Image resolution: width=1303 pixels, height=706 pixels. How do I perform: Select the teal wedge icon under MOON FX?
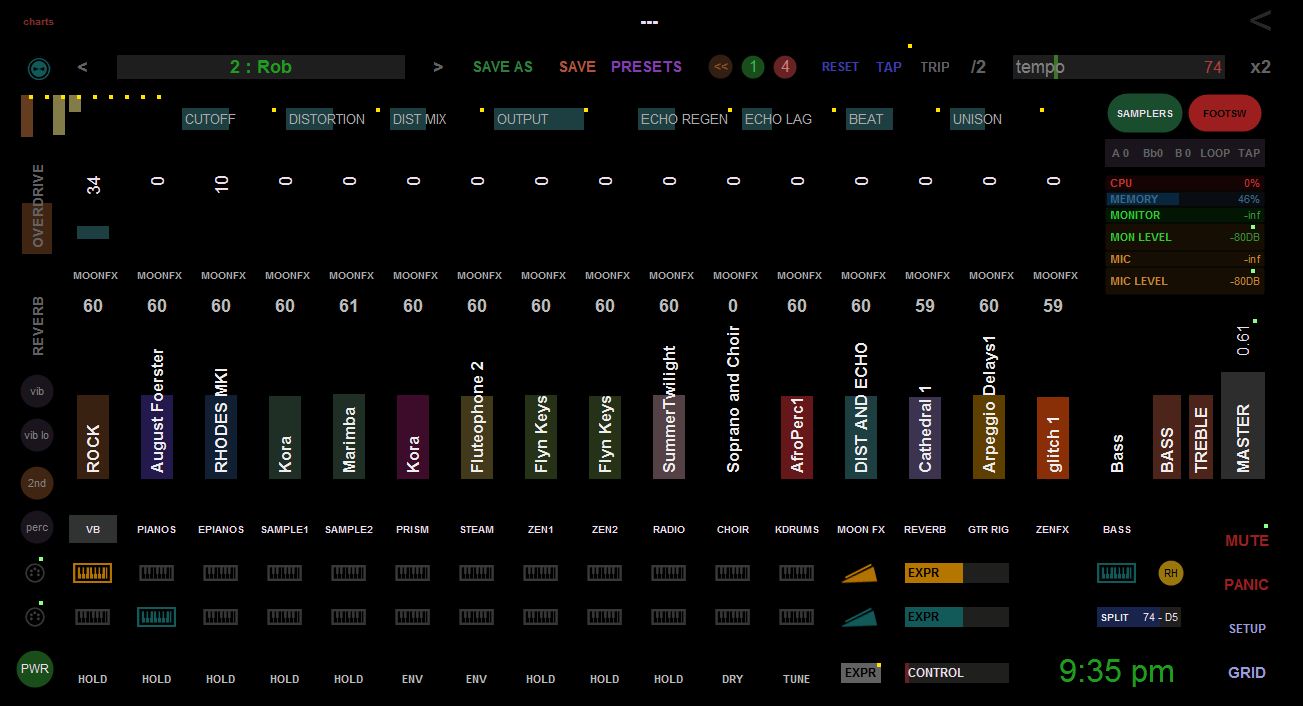coord(860,617)
